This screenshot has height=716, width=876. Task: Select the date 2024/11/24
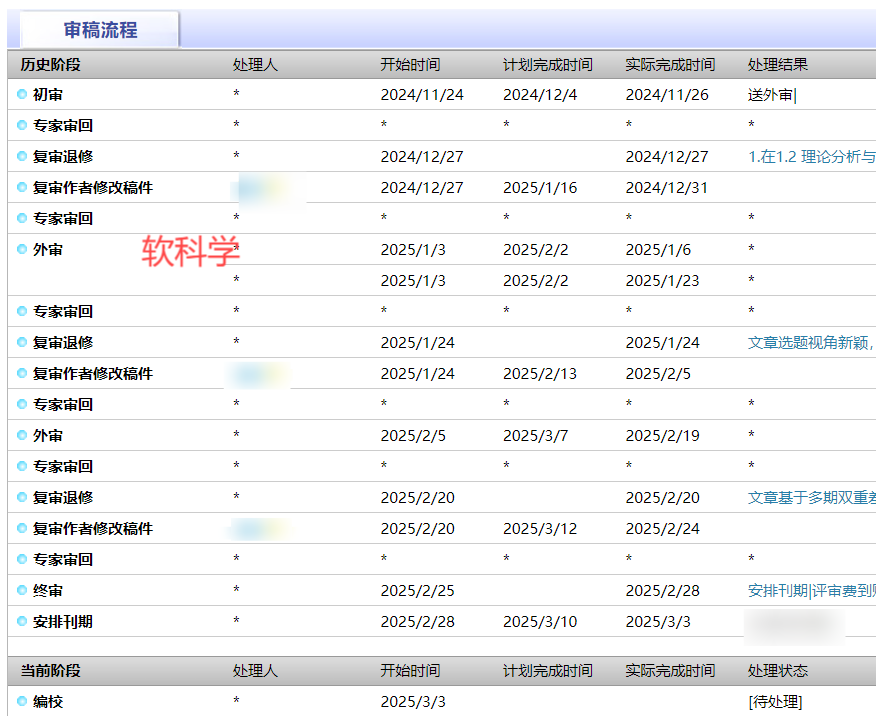[422, 95]
